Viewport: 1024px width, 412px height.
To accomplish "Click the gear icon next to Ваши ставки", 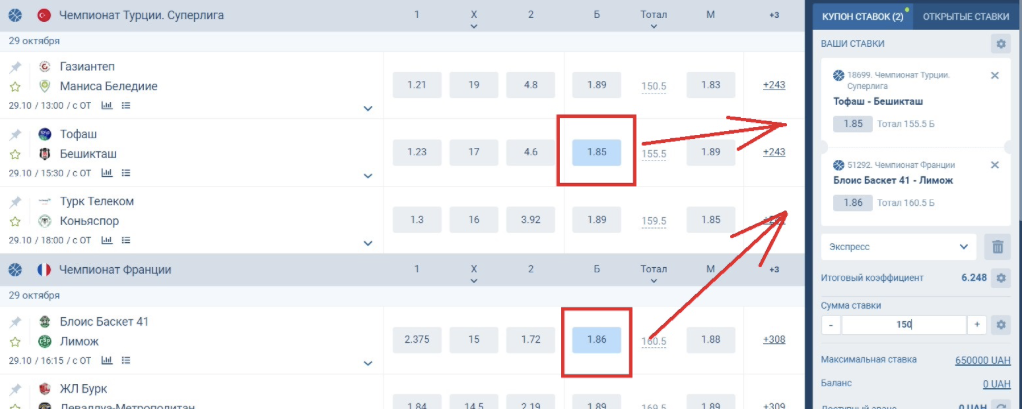I will [1000, 44].
